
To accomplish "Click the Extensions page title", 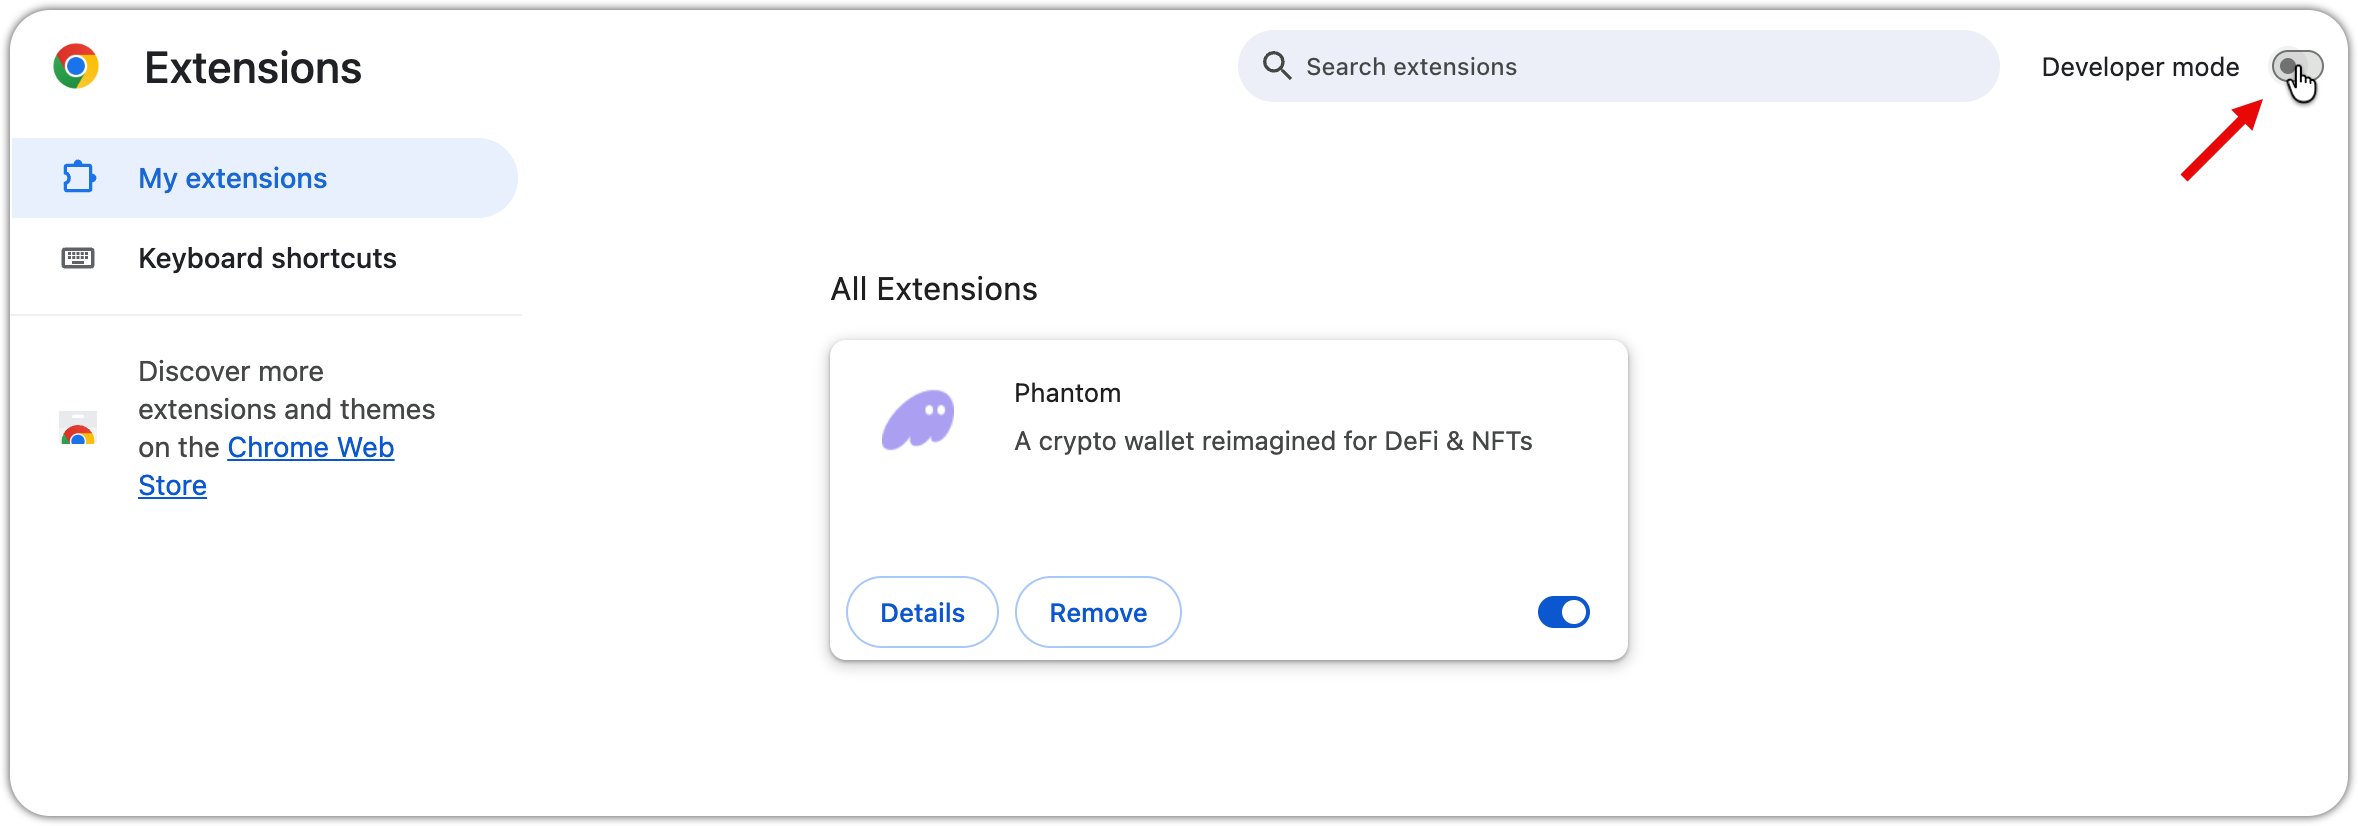I will pos(253,68).
